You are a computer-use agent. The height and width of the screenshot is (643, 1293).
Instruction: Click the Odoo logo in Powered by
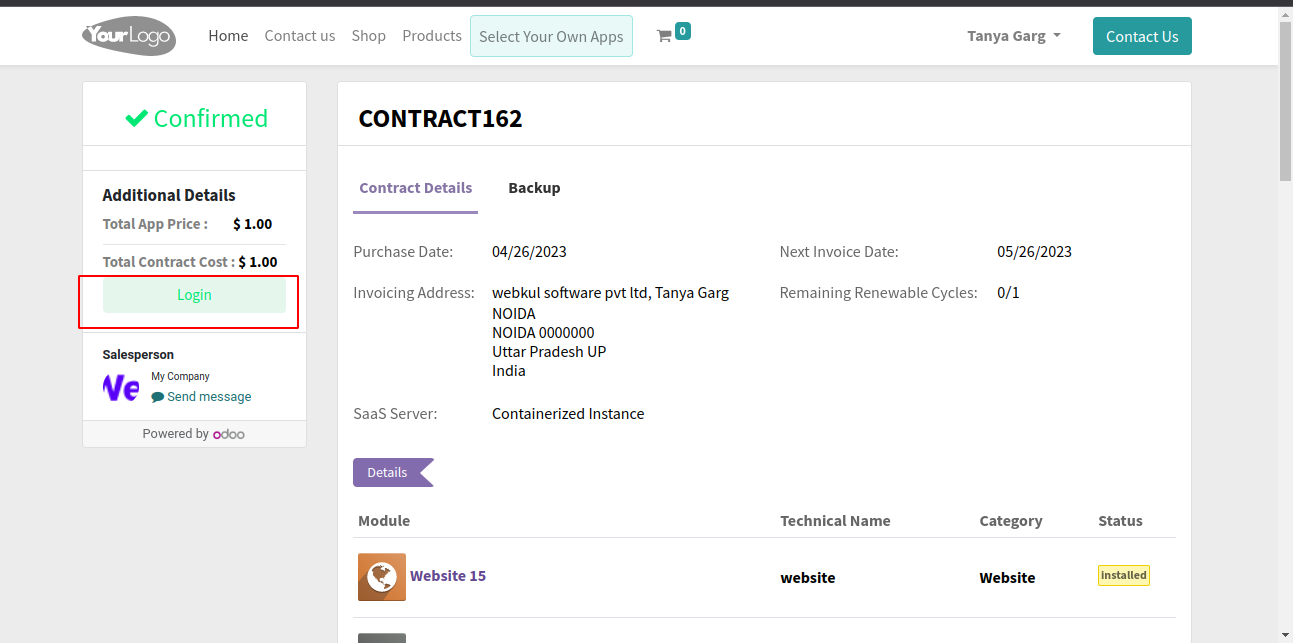coord(229,434)
